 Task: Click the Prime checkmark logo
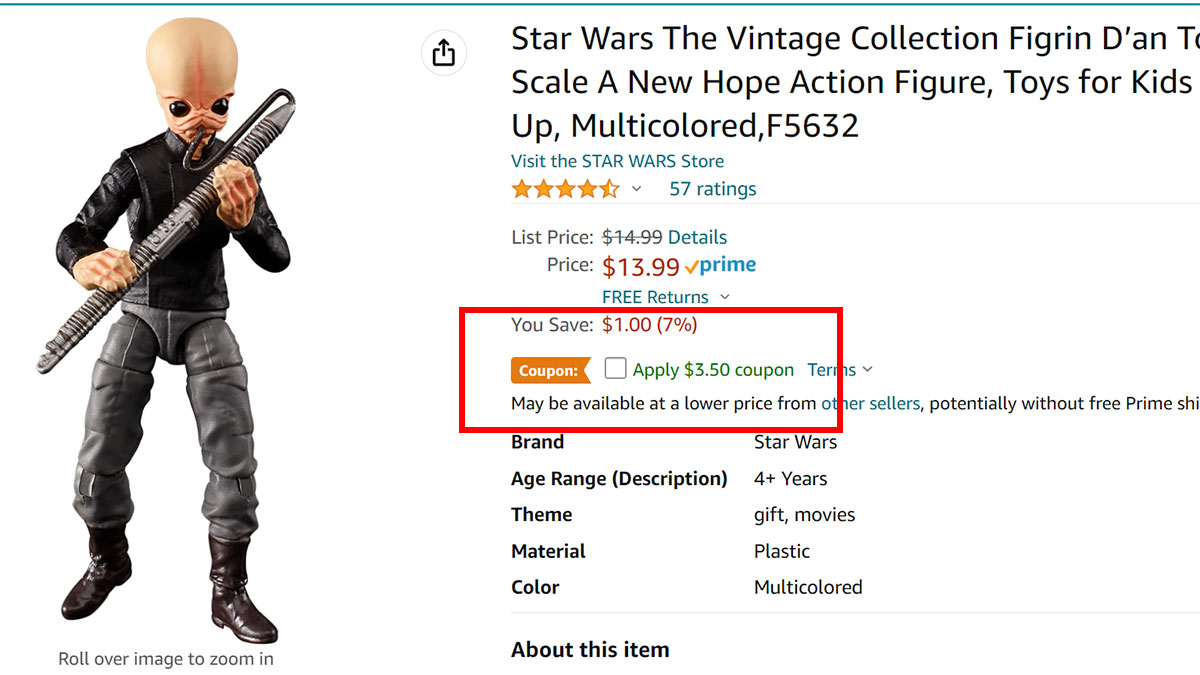(x=720, y=266)
